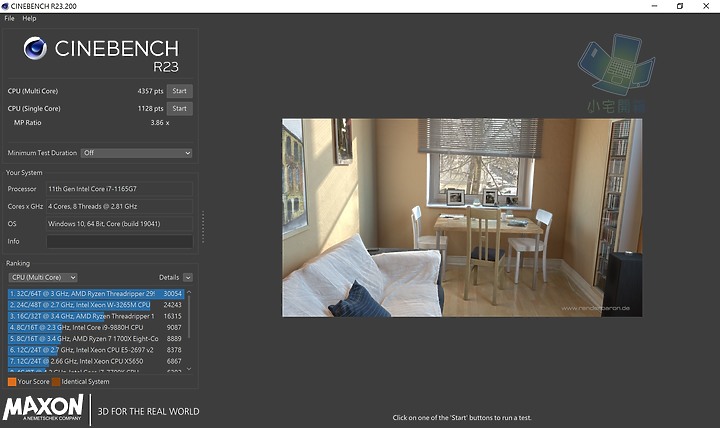
Task: Click the Cinebench title bar app icon
Action: (x=5, y=6)
